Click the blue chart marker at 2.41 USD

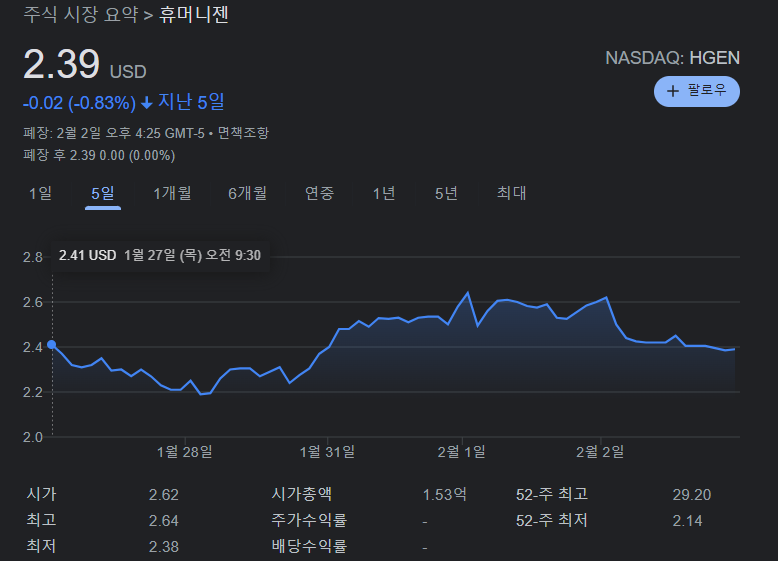point(52,344)
